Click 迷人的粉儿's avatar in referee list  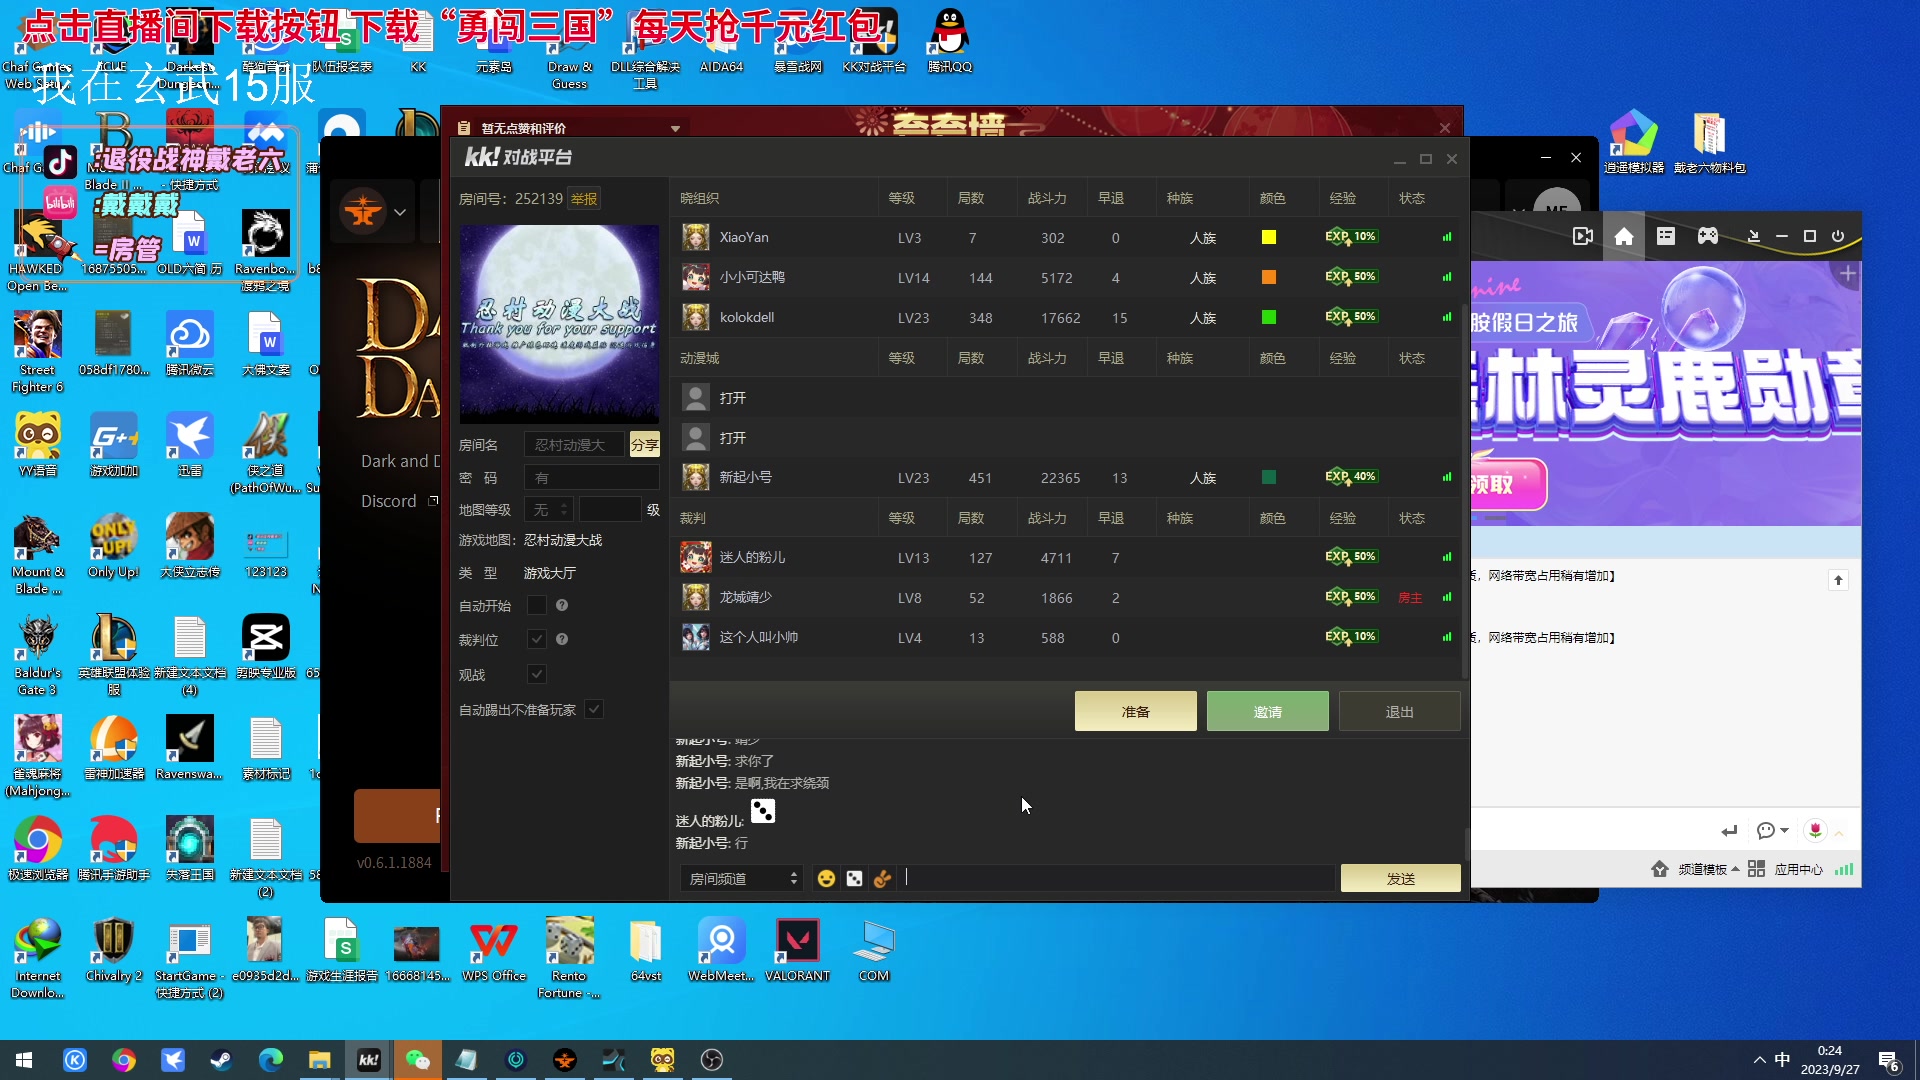click(x=696, y=557)
